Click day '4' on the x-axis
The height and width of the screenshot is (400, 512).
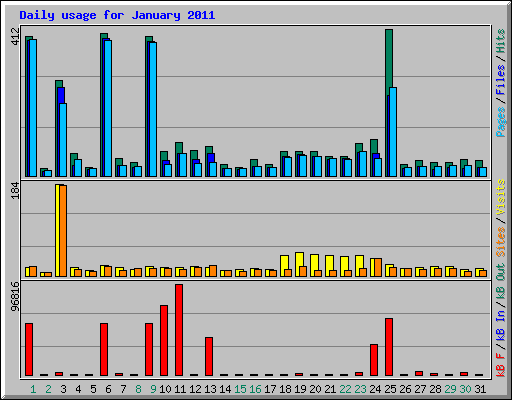(78, 389)
